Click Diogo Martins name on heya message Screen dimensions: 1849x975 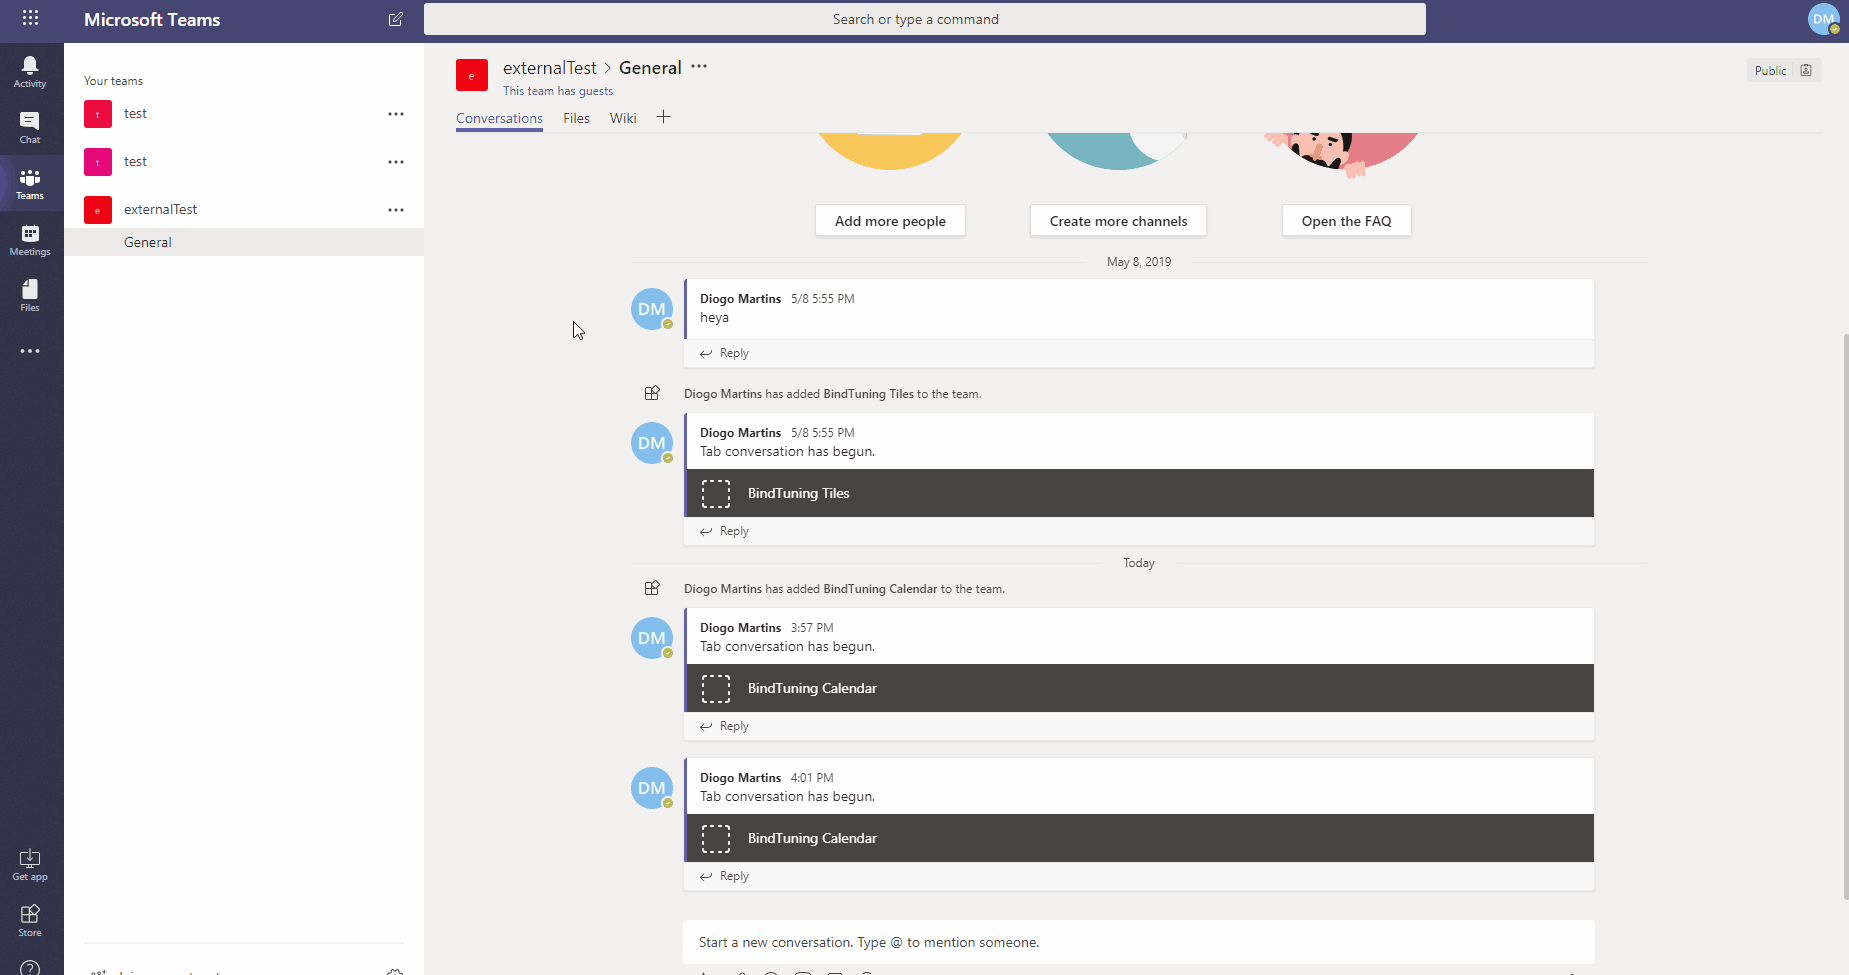[x=740, y=299]
